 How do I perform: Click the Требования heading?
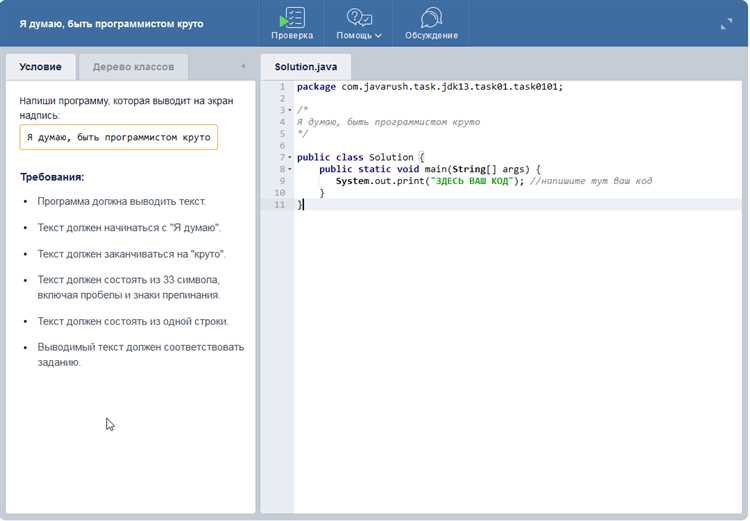click(x=52, y=177)
